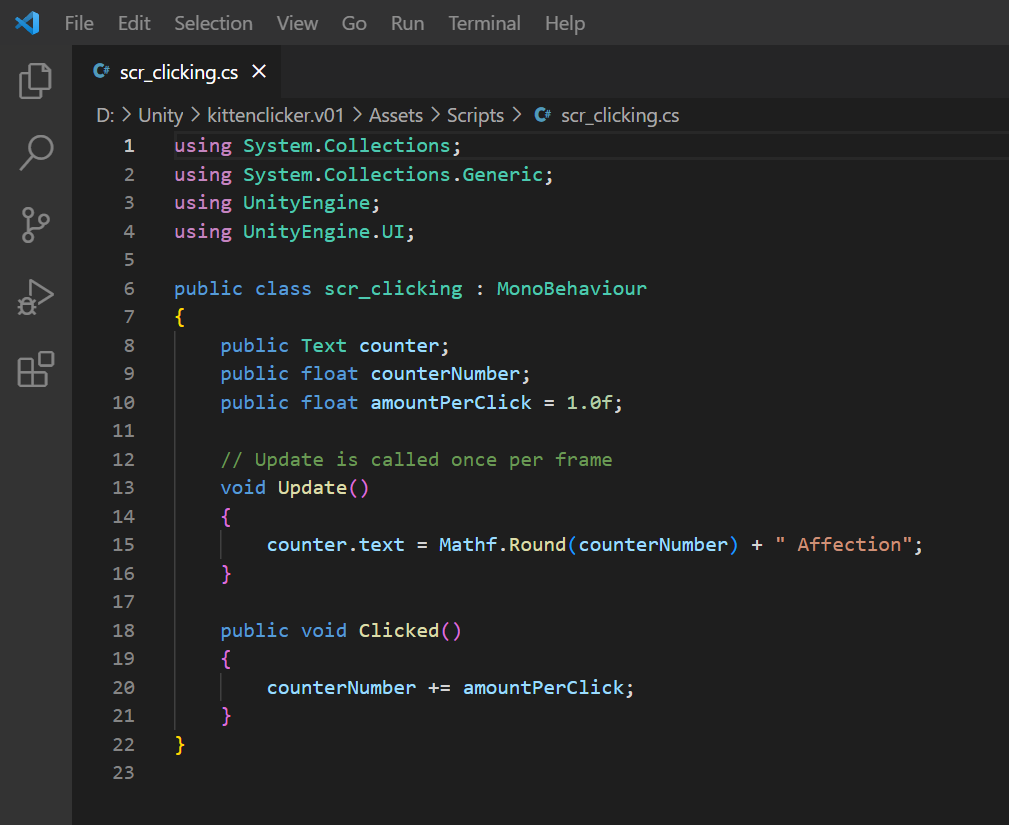Click line number 15 in the gutter
The height and width of the screenshot is (825, 1009).
123,545
